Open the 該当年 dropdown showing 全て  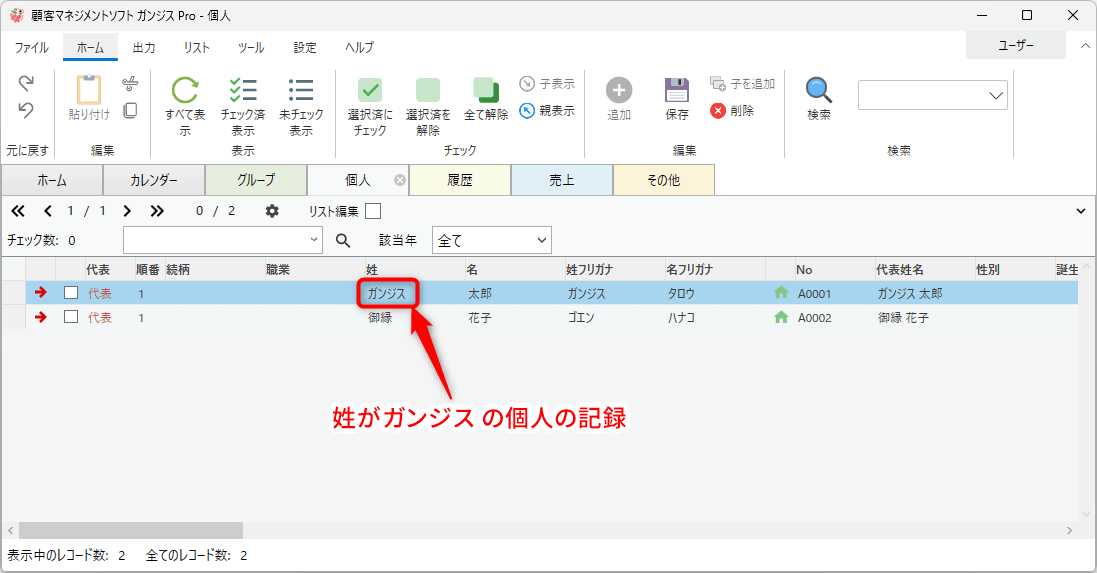coord(491,240)
